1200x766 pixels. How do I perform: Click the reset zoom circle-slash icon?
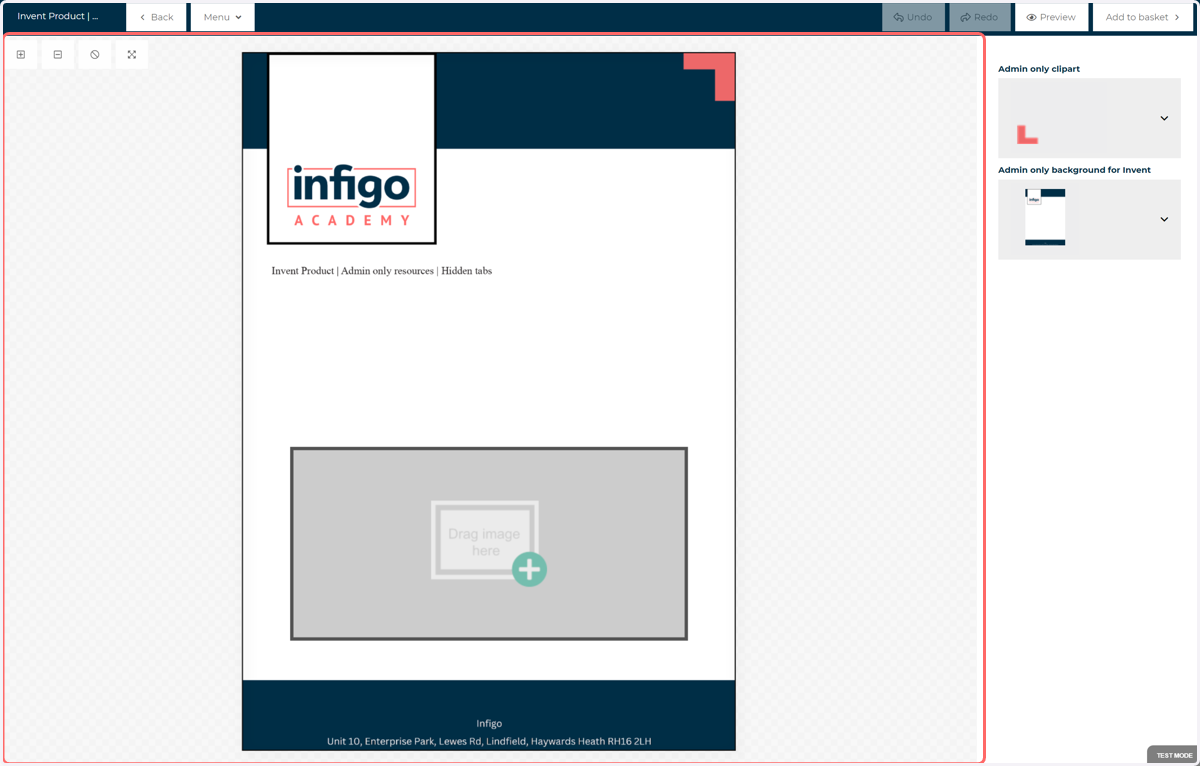(x=95, y=55)
